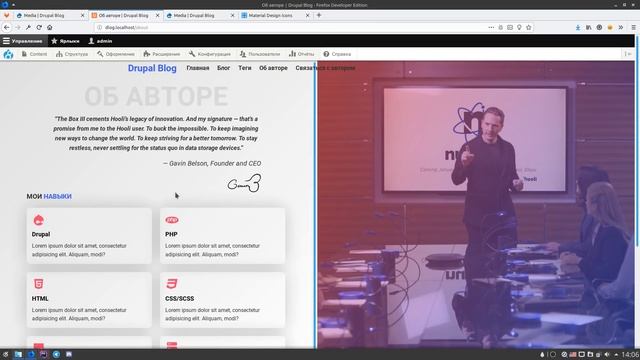
Task: Click the Drupal Blog site title
Action: pos(152,68)
